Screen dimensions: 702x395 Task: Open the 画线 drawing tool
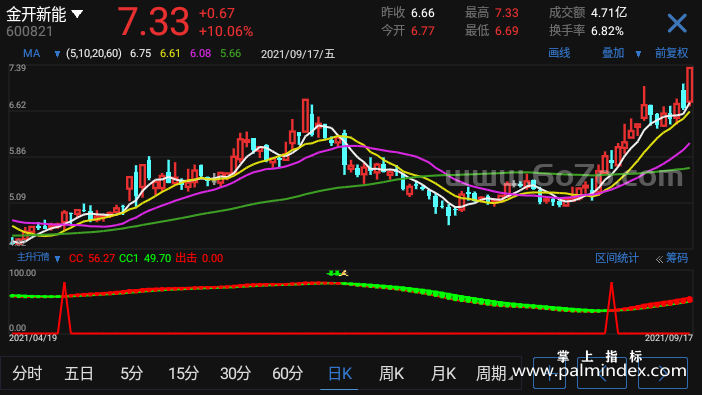(x=559, y=53)
